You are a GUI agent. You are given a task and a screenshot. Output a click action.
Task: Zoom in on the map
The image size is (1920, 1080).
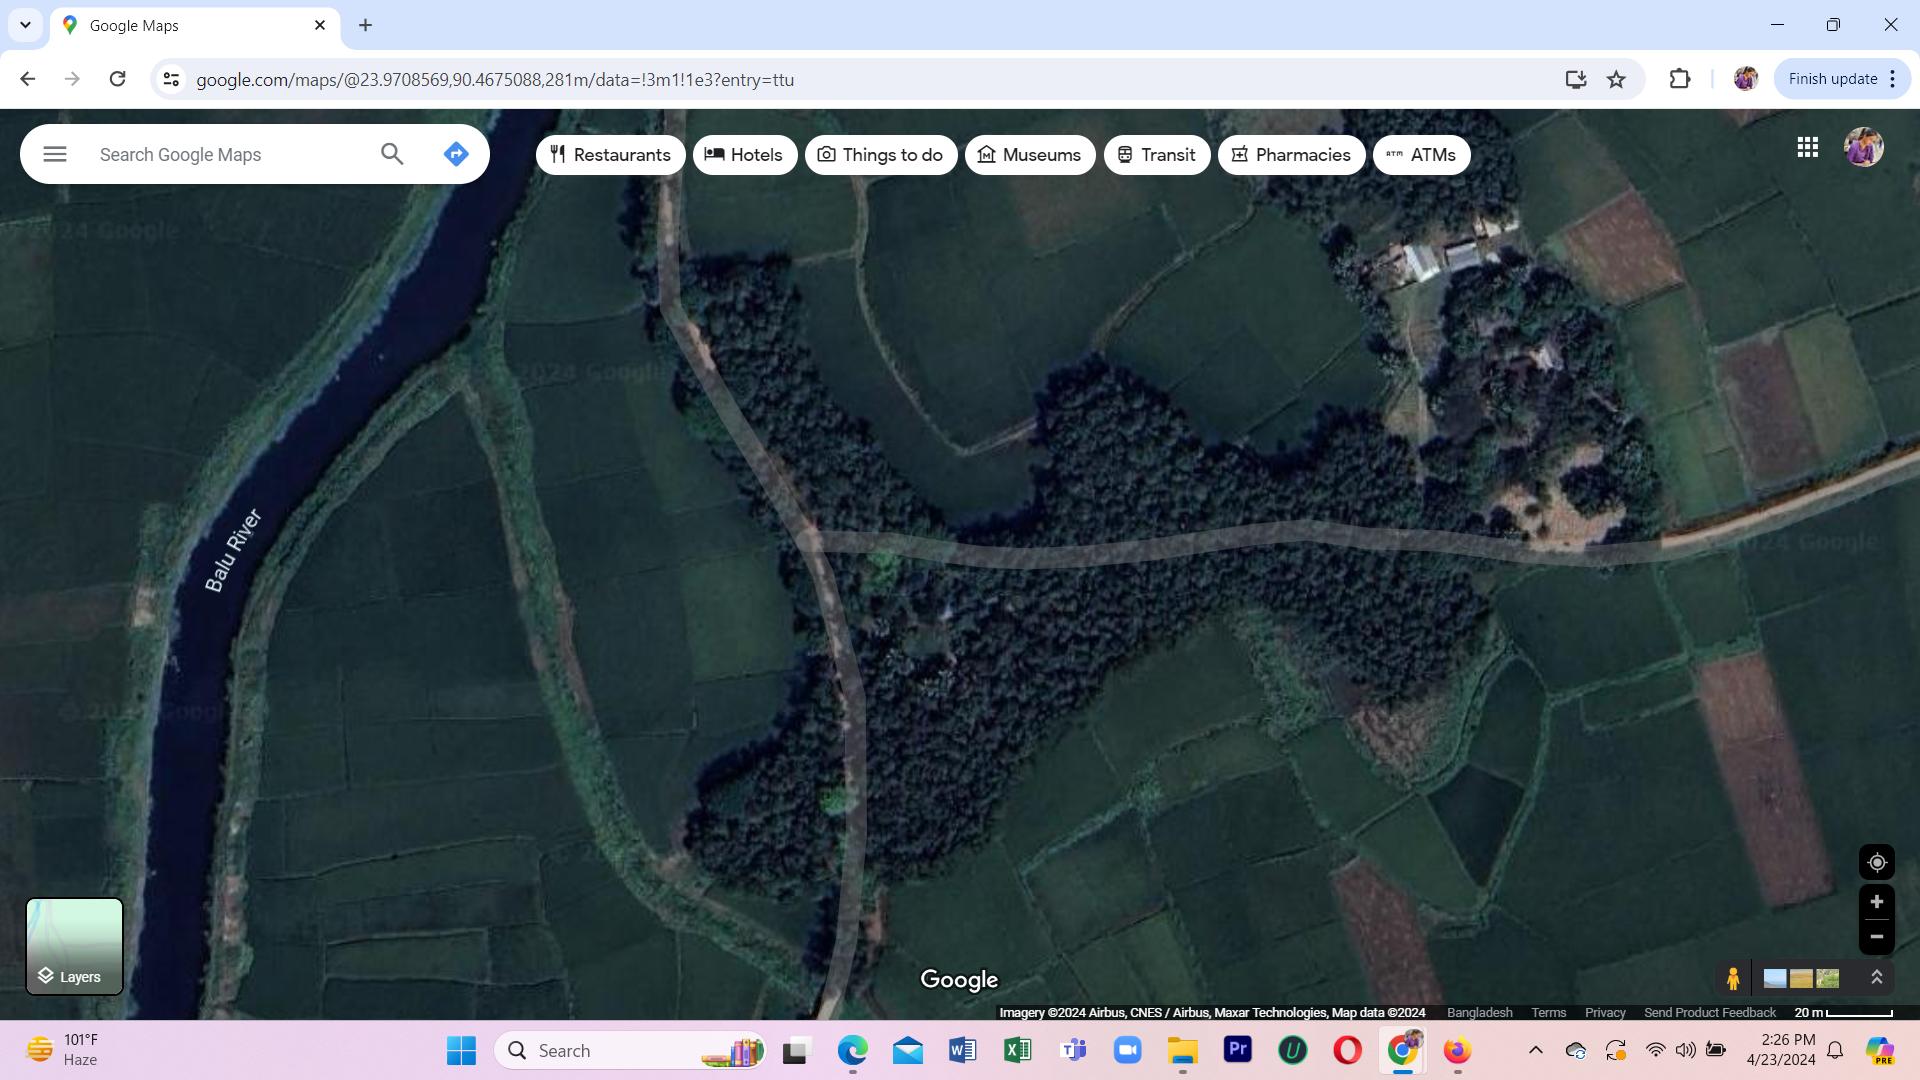click(x=1877, y=902)
